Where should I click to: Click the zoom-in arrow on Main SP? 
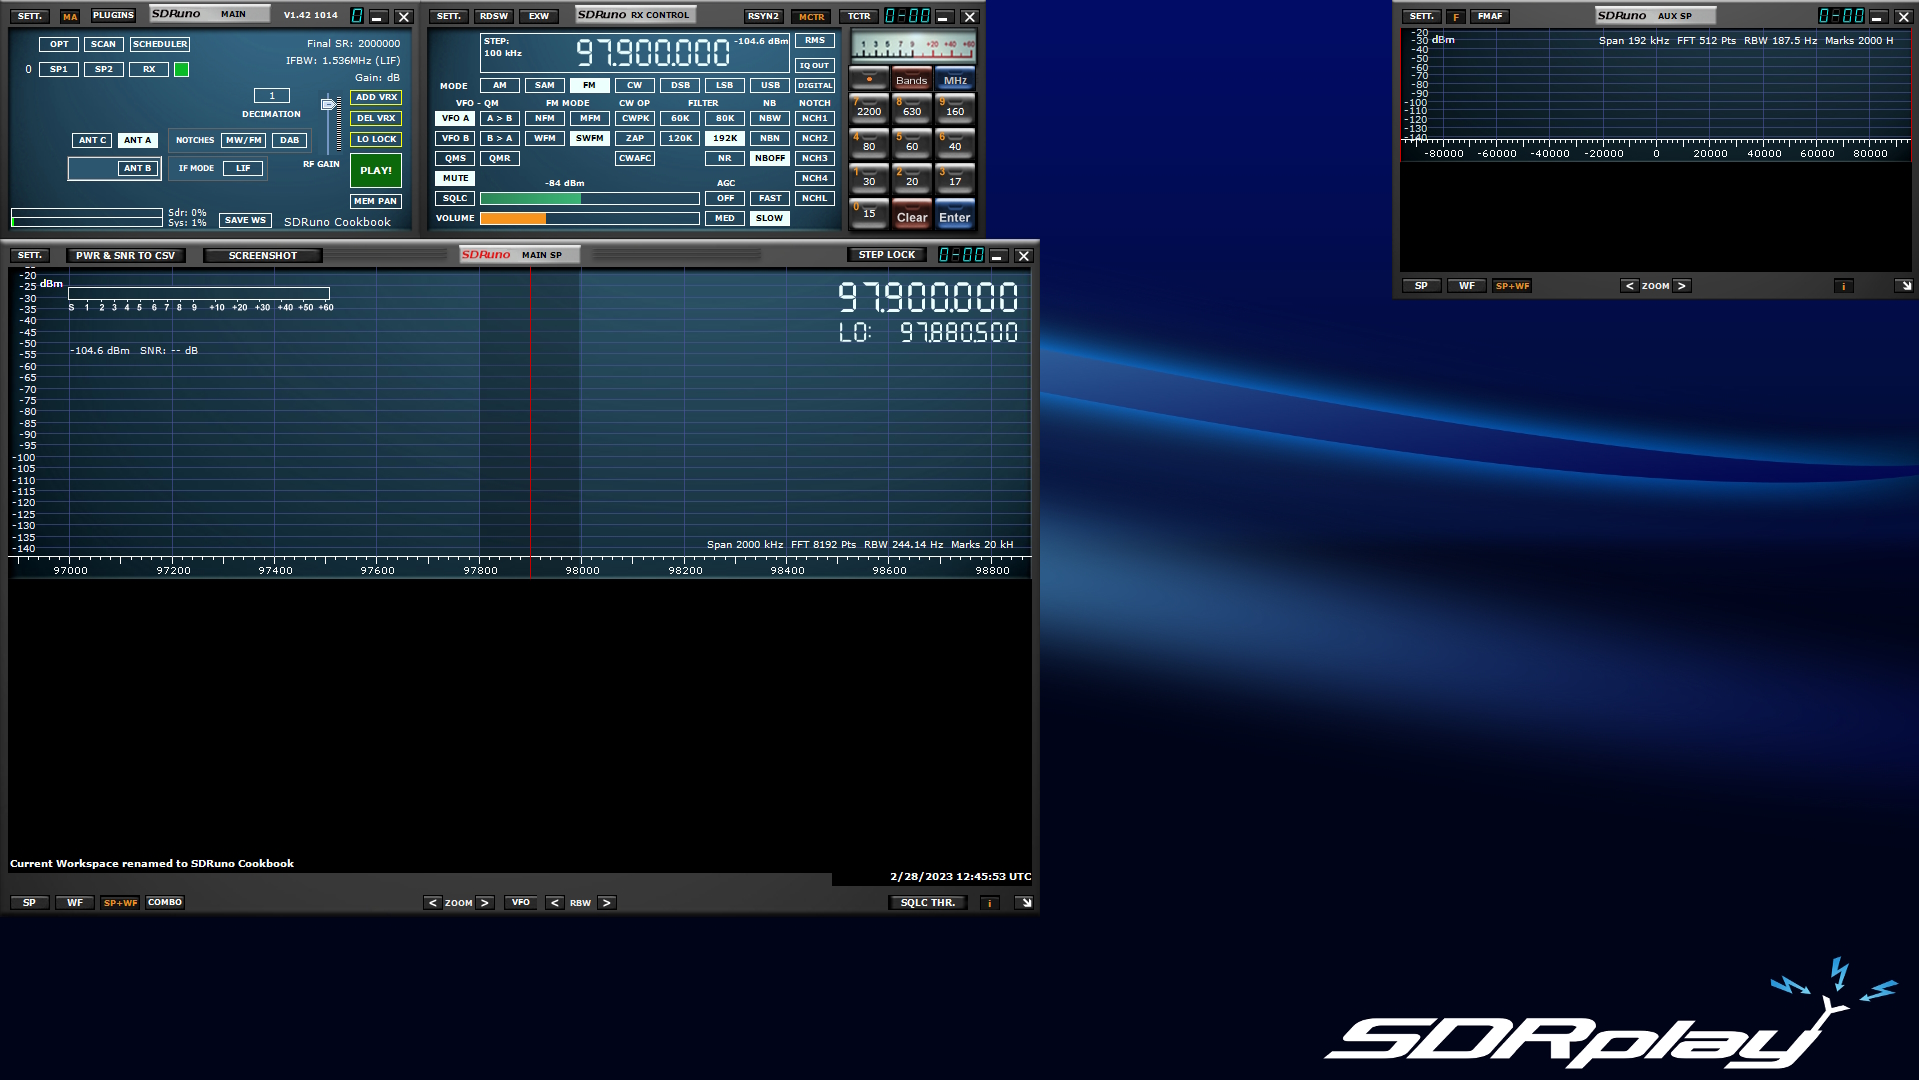click(x=485, y=902)
